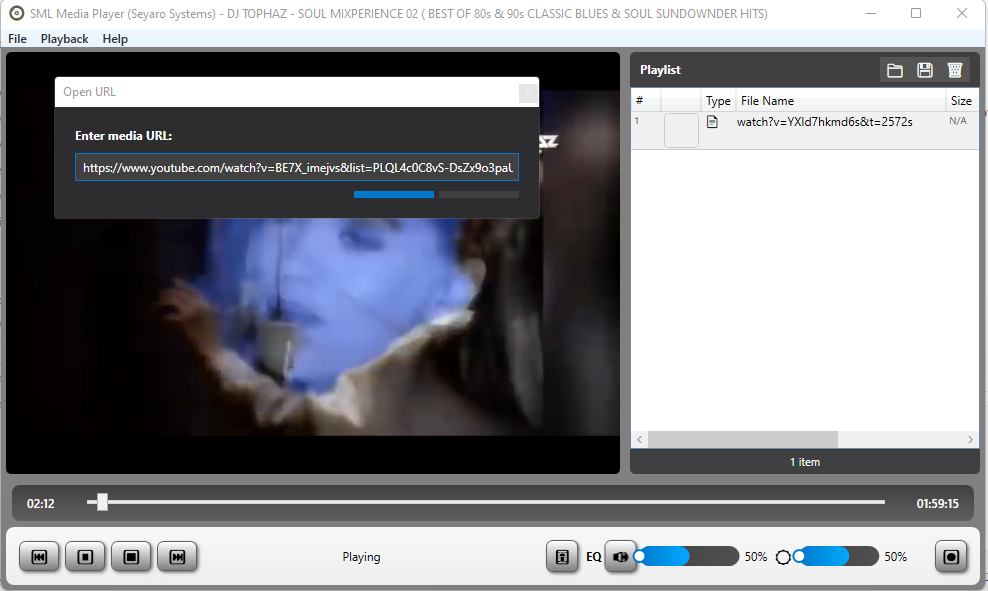988x591 pixels.
Task: Click the record icon at the far right
Action: point(950,556)
